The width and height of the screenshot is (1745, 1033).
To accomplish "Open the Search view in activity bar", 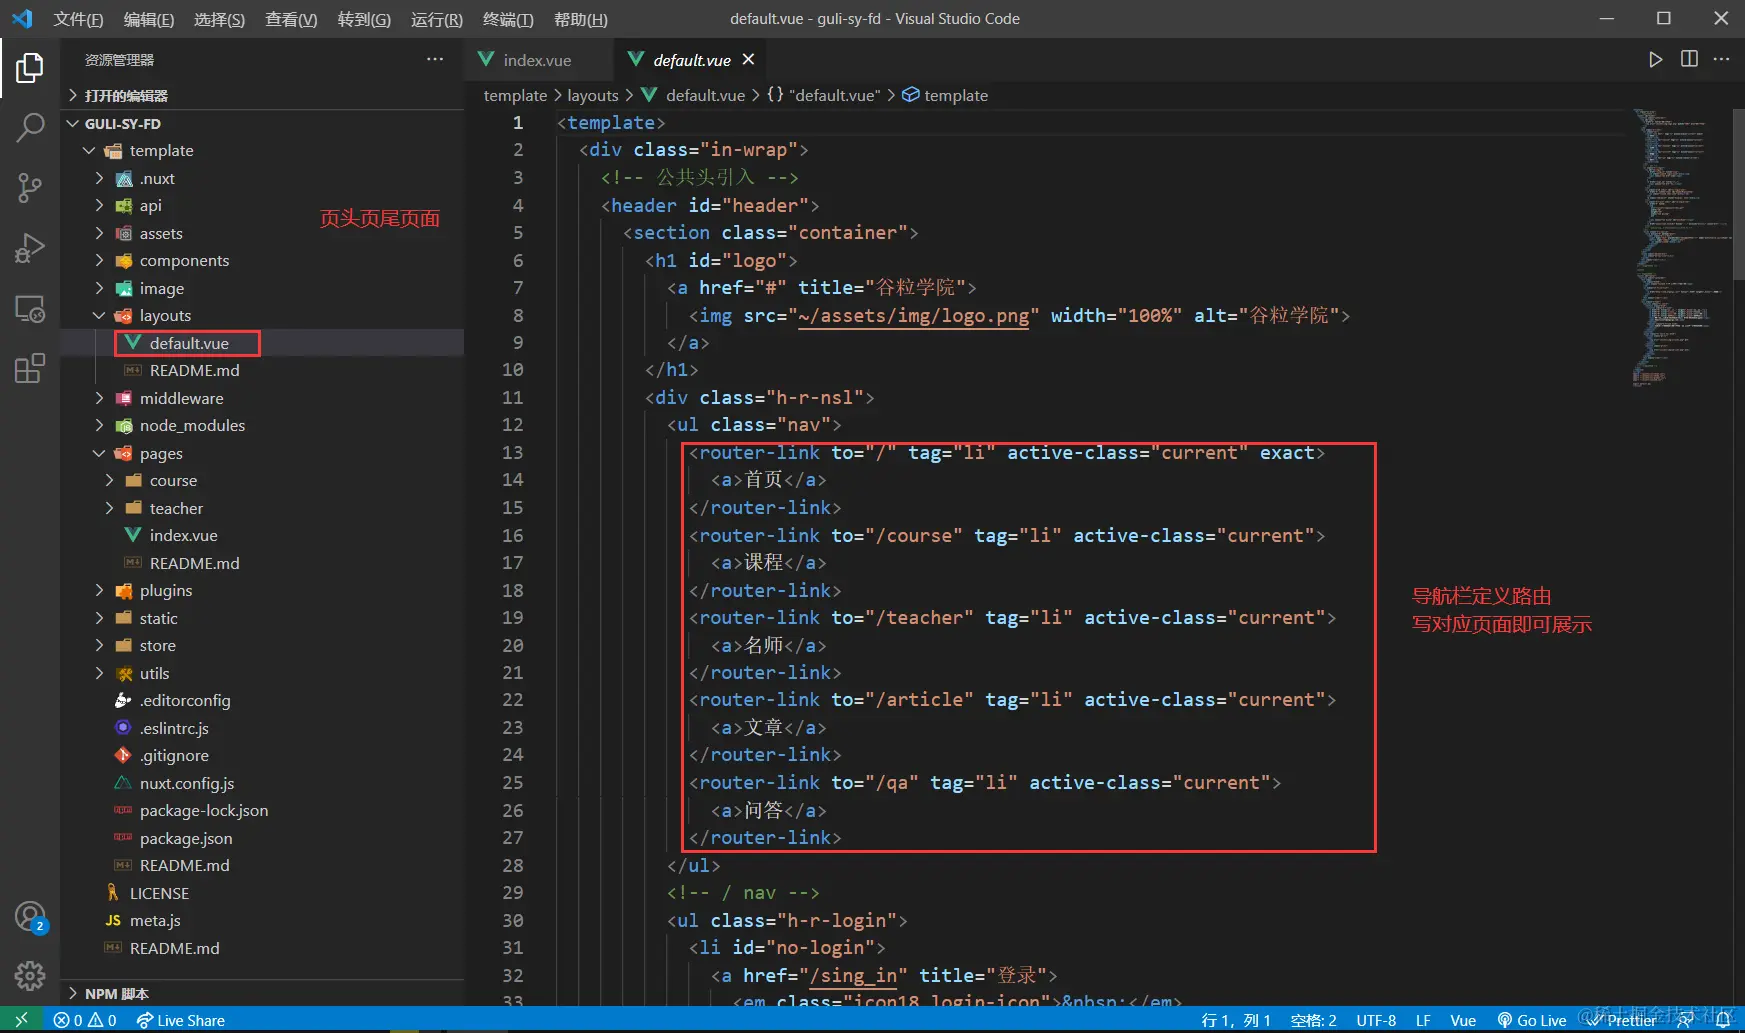I will 30,127.
